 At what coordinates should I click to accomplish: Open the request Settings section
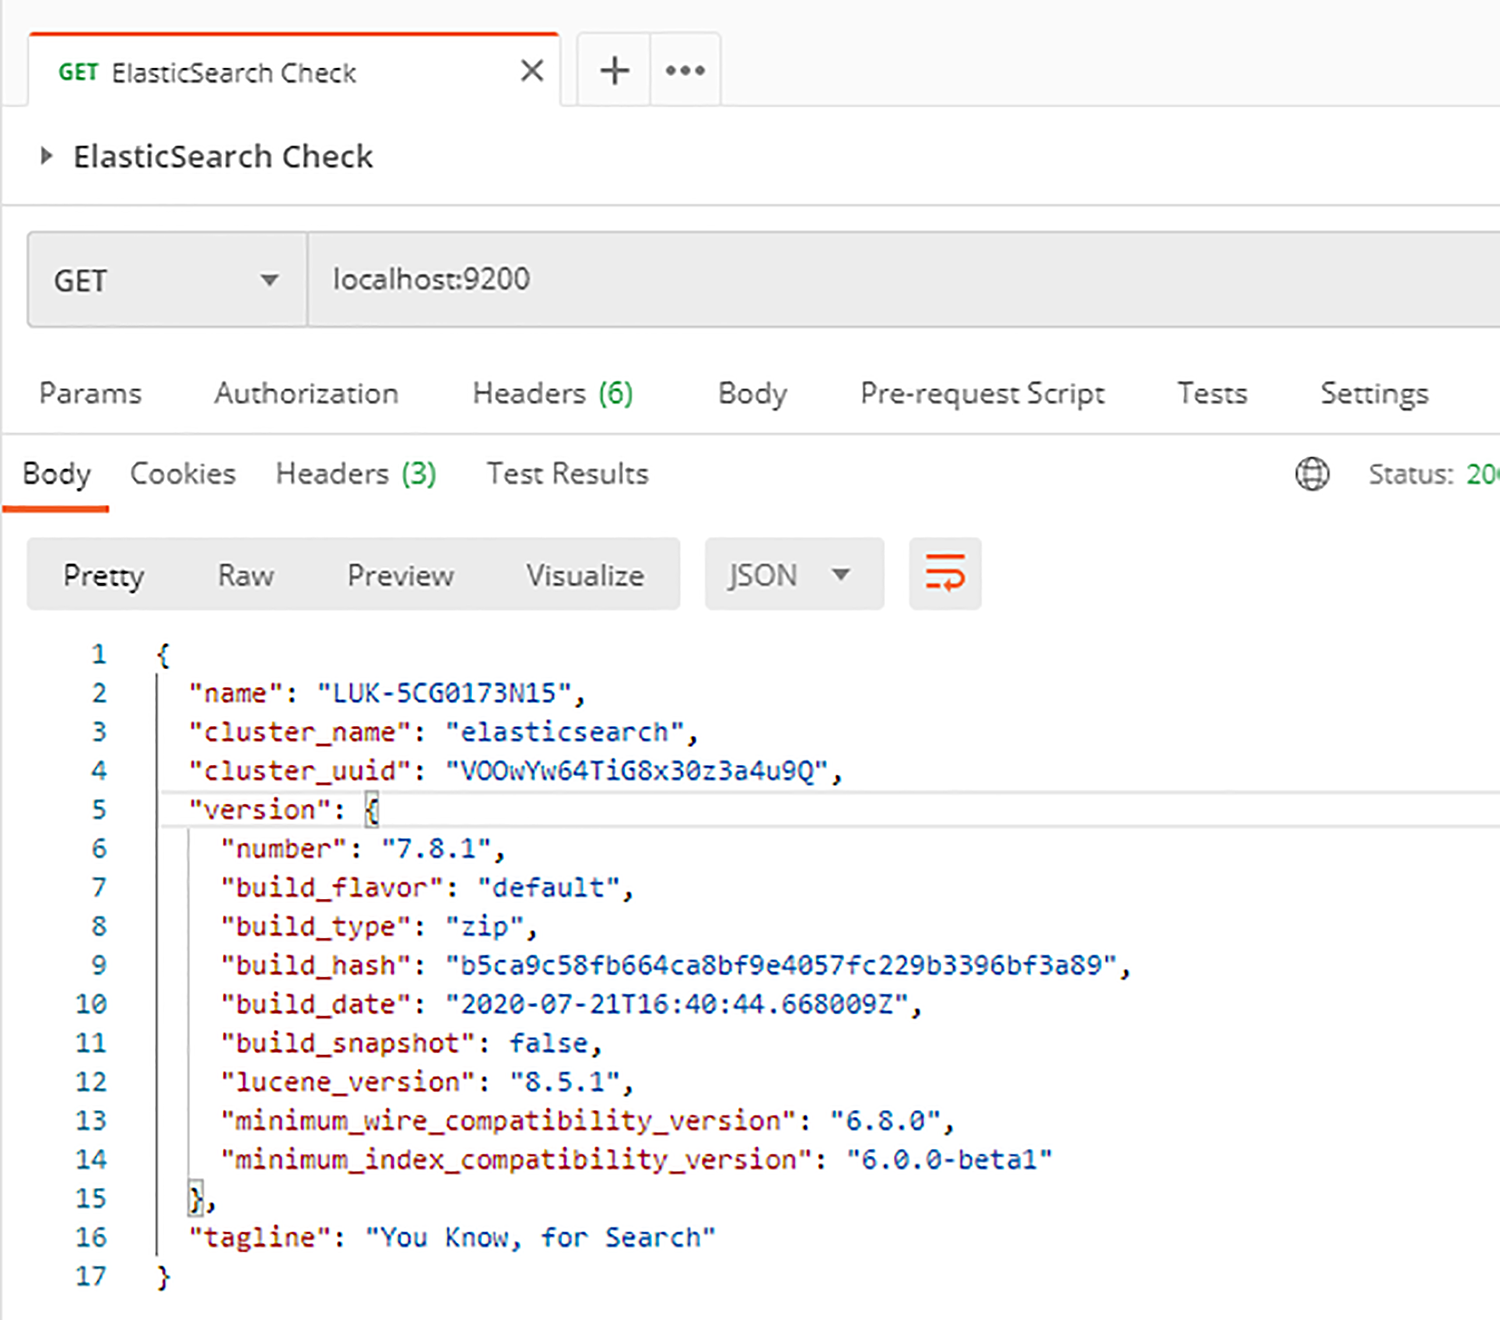[x=1374, y=393]
